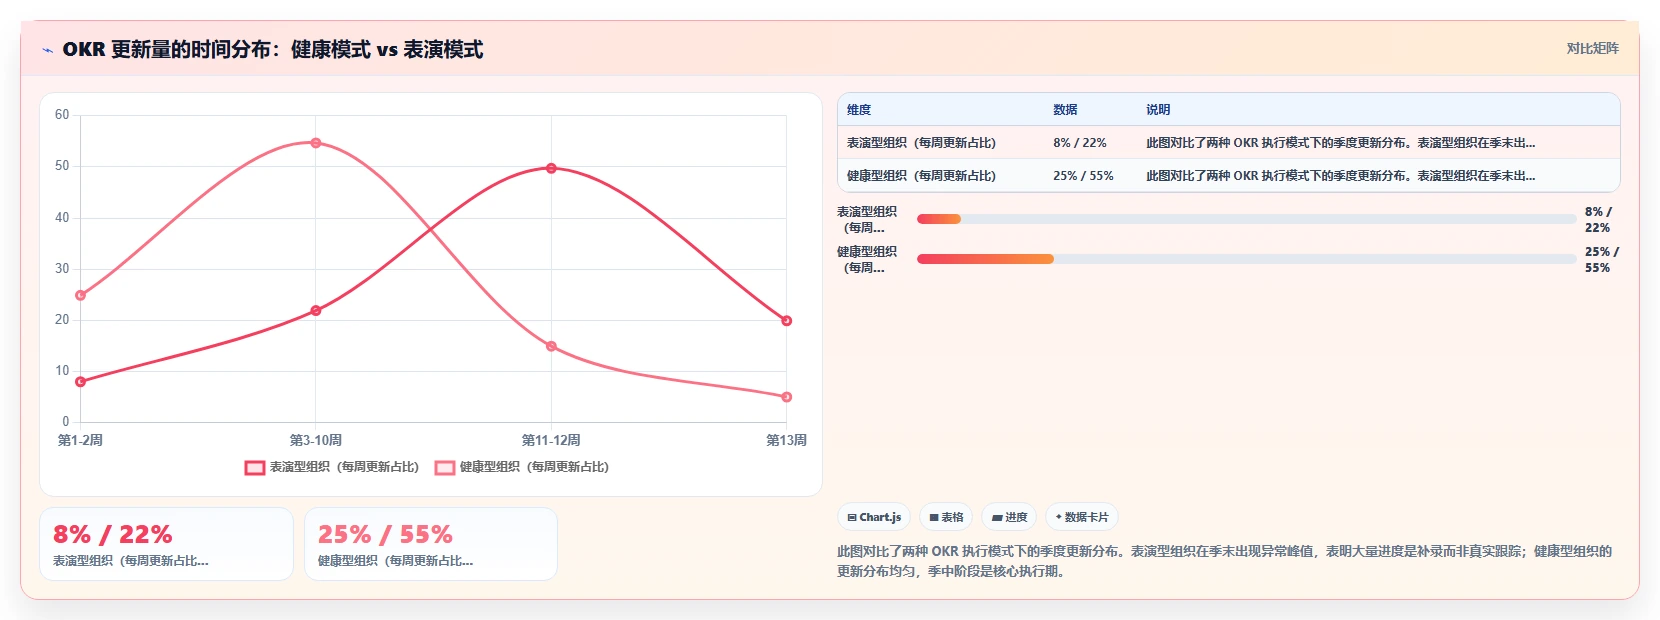Click the 25% / 55% data card
Image resolution: width=1660 pixels, height=620 pixels.
point(431,544)
